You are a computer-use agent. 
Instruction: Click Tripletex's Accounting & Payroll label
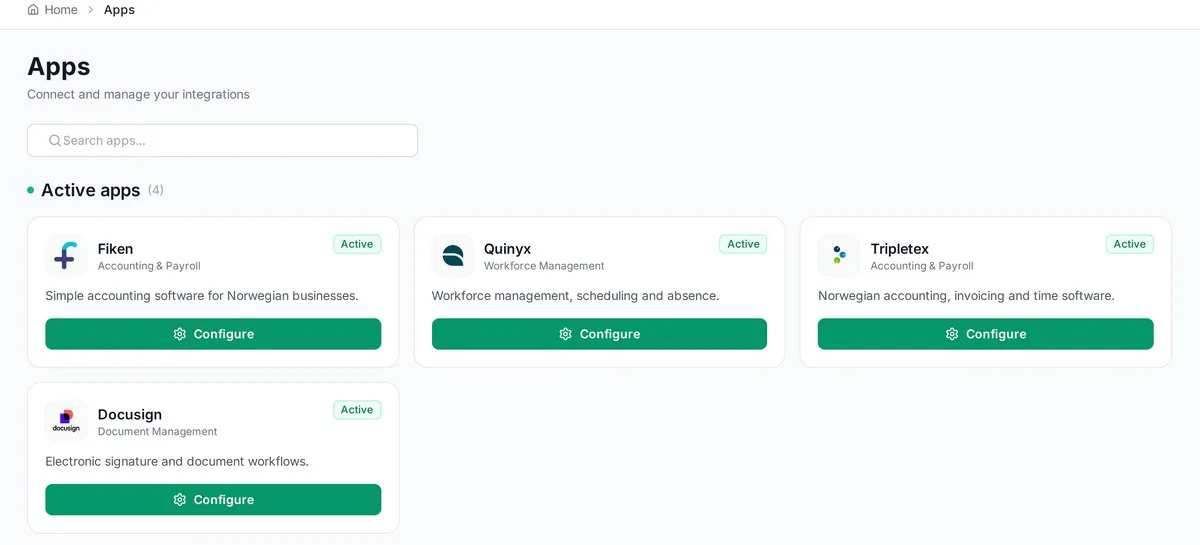pyautogui.click(x=921, y=266)
